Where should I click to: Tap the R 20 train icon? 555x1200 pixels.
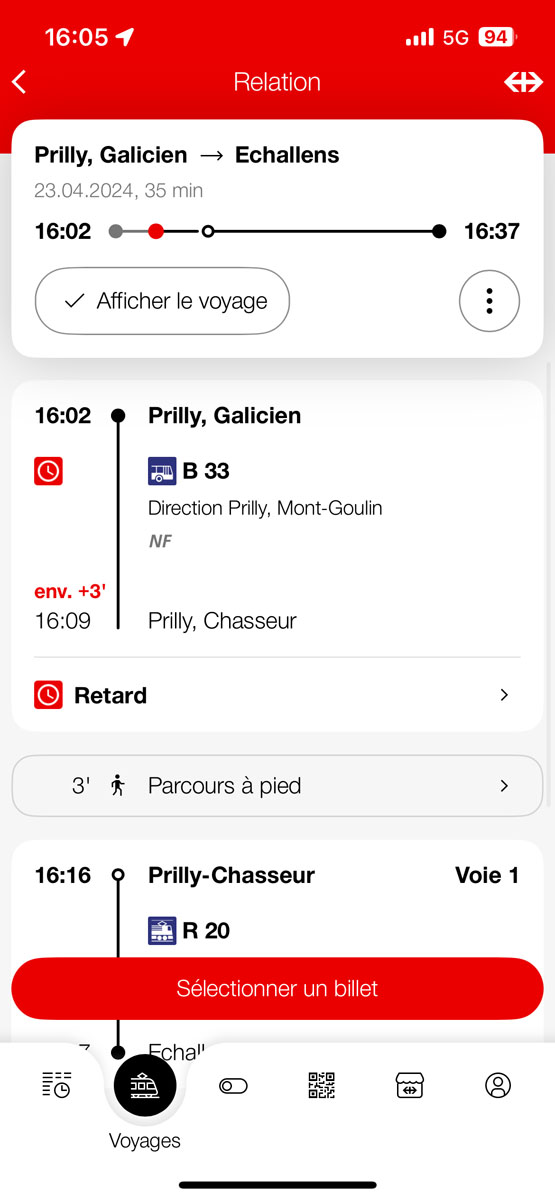click(162, 930)
